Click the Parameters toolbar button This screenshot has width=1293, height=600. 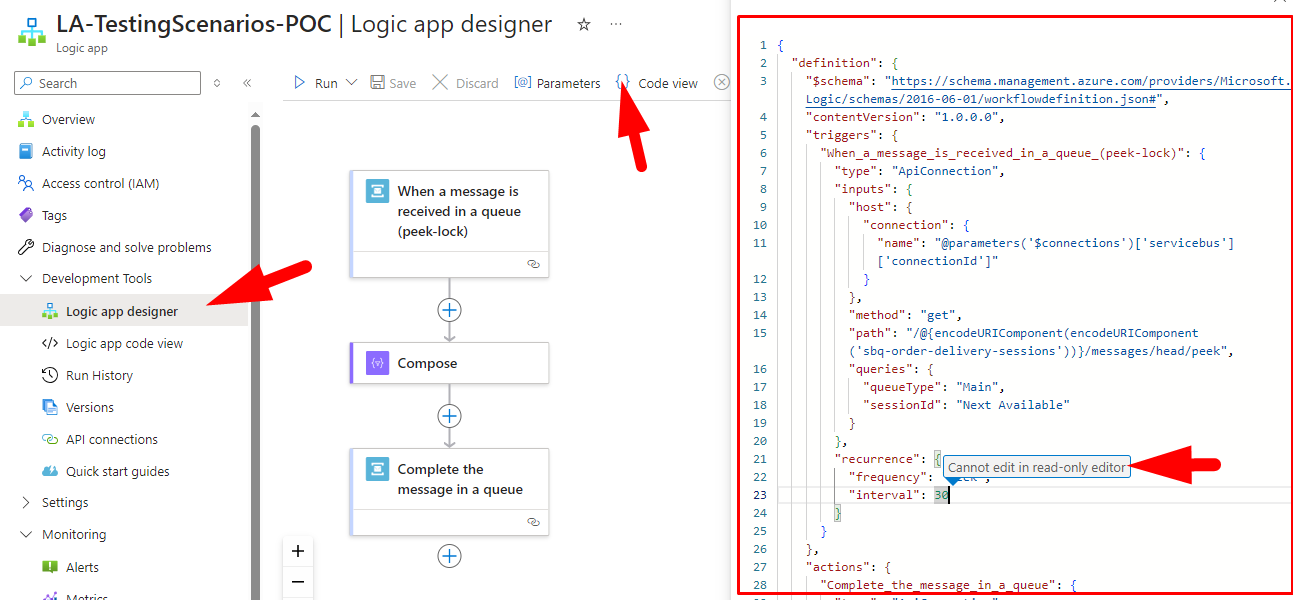(x=557, y=83)
